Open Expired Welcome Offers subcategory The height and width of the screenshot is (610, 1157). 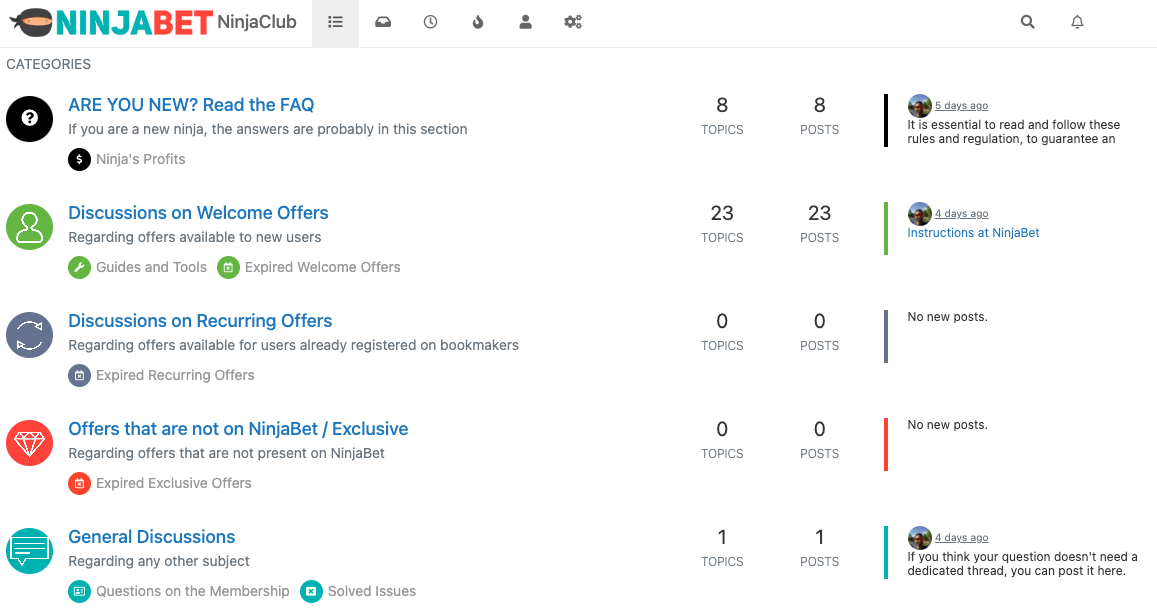[322, 267]
